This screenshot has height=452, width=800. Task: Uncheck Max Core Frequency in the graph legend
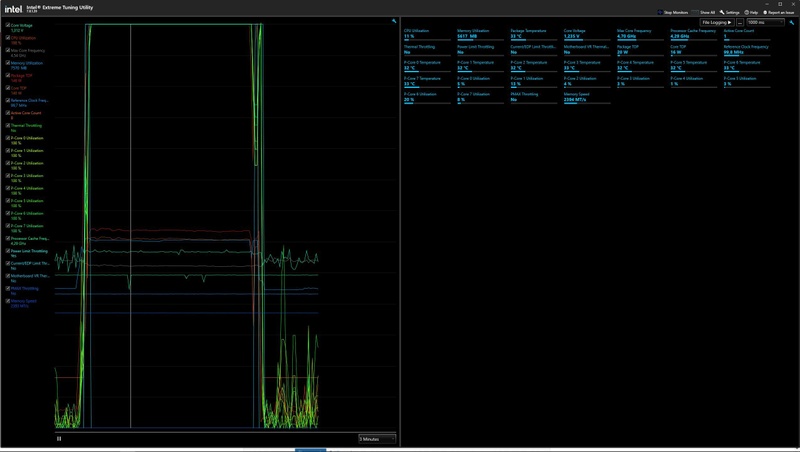point(8,50)
